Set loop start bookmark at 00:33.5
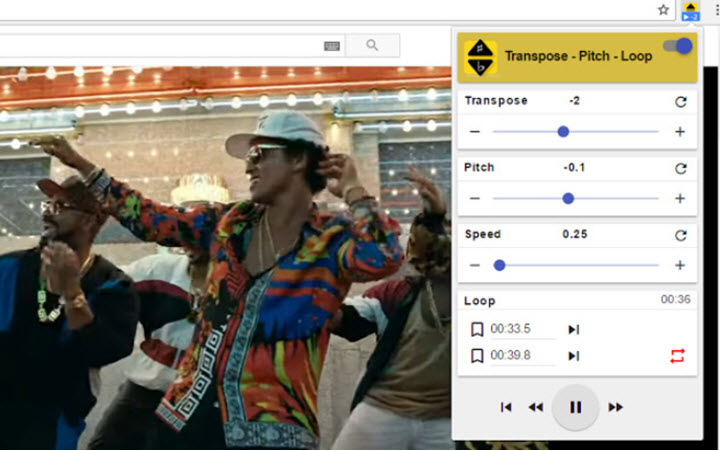The width and height of the screenshot is (720, 451). click(477, 330)
